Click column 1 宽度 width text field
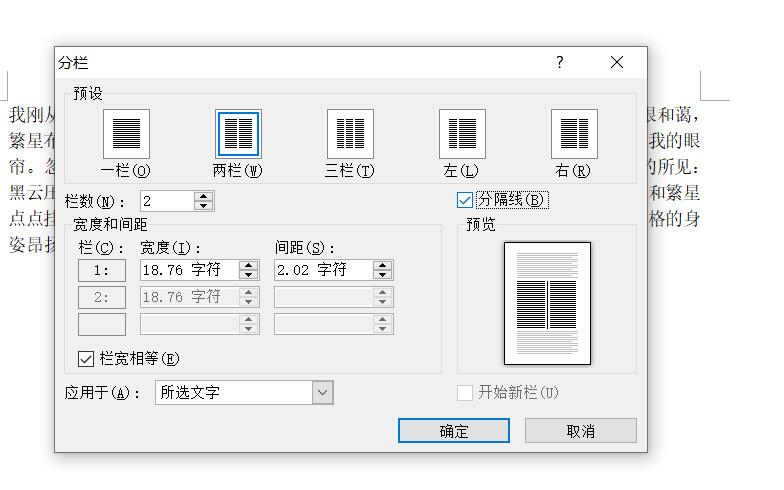This screenshot has height=490, width=784. (x=188, y=270)
